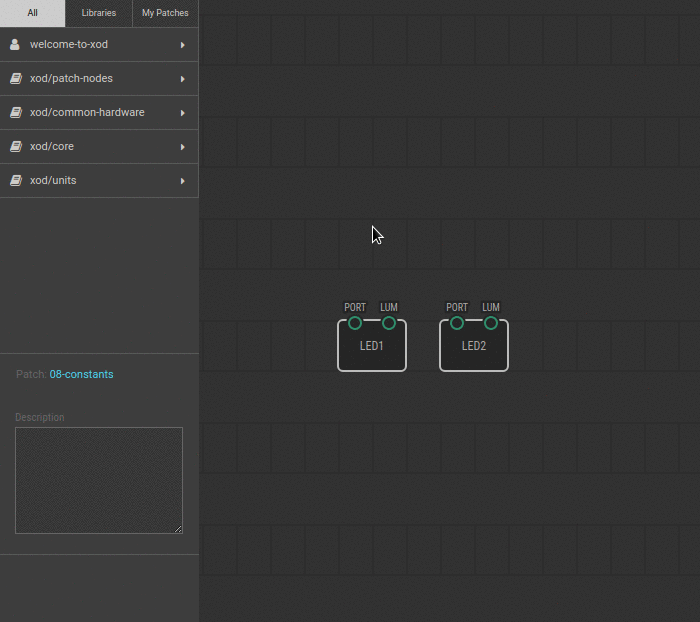700x622 pixels.
Task: Select the welcome-to-xod project row
Action: click(x=99, y=45)
